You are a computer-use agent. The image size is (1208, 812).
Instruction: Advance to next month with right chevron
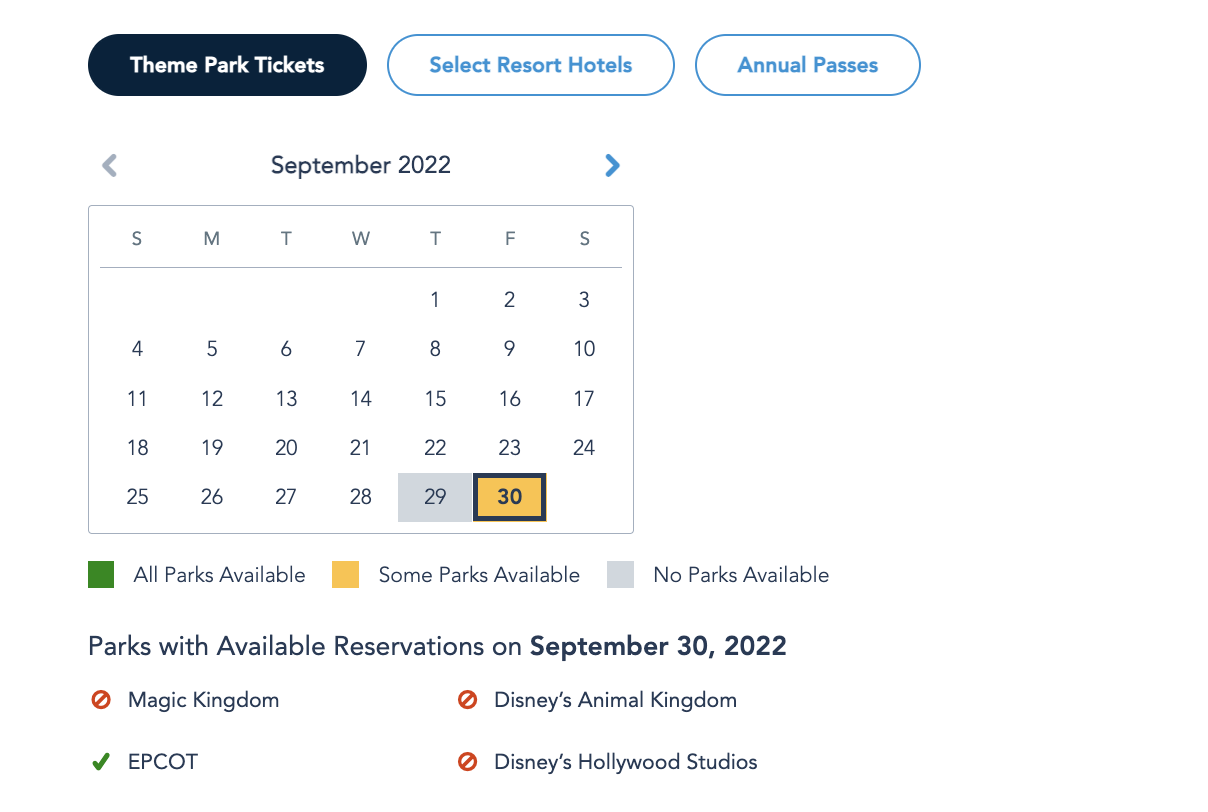tap(612, 165)
